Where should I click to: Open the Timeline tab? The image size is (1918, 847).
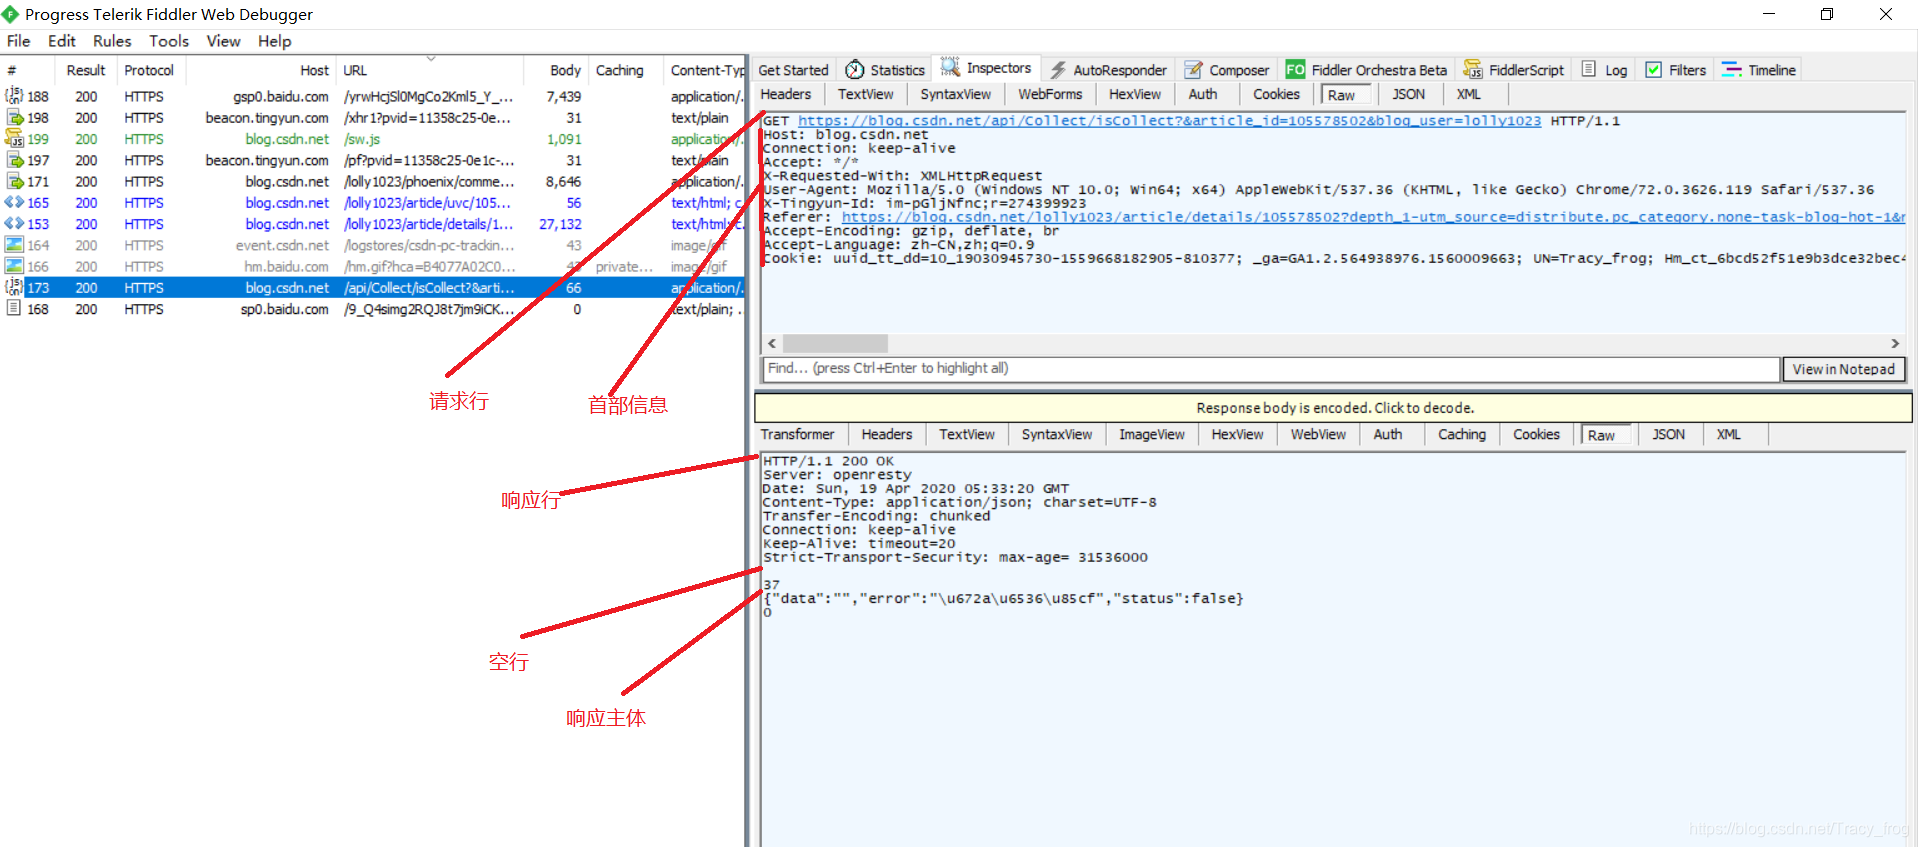click(x=1759, y=70)
